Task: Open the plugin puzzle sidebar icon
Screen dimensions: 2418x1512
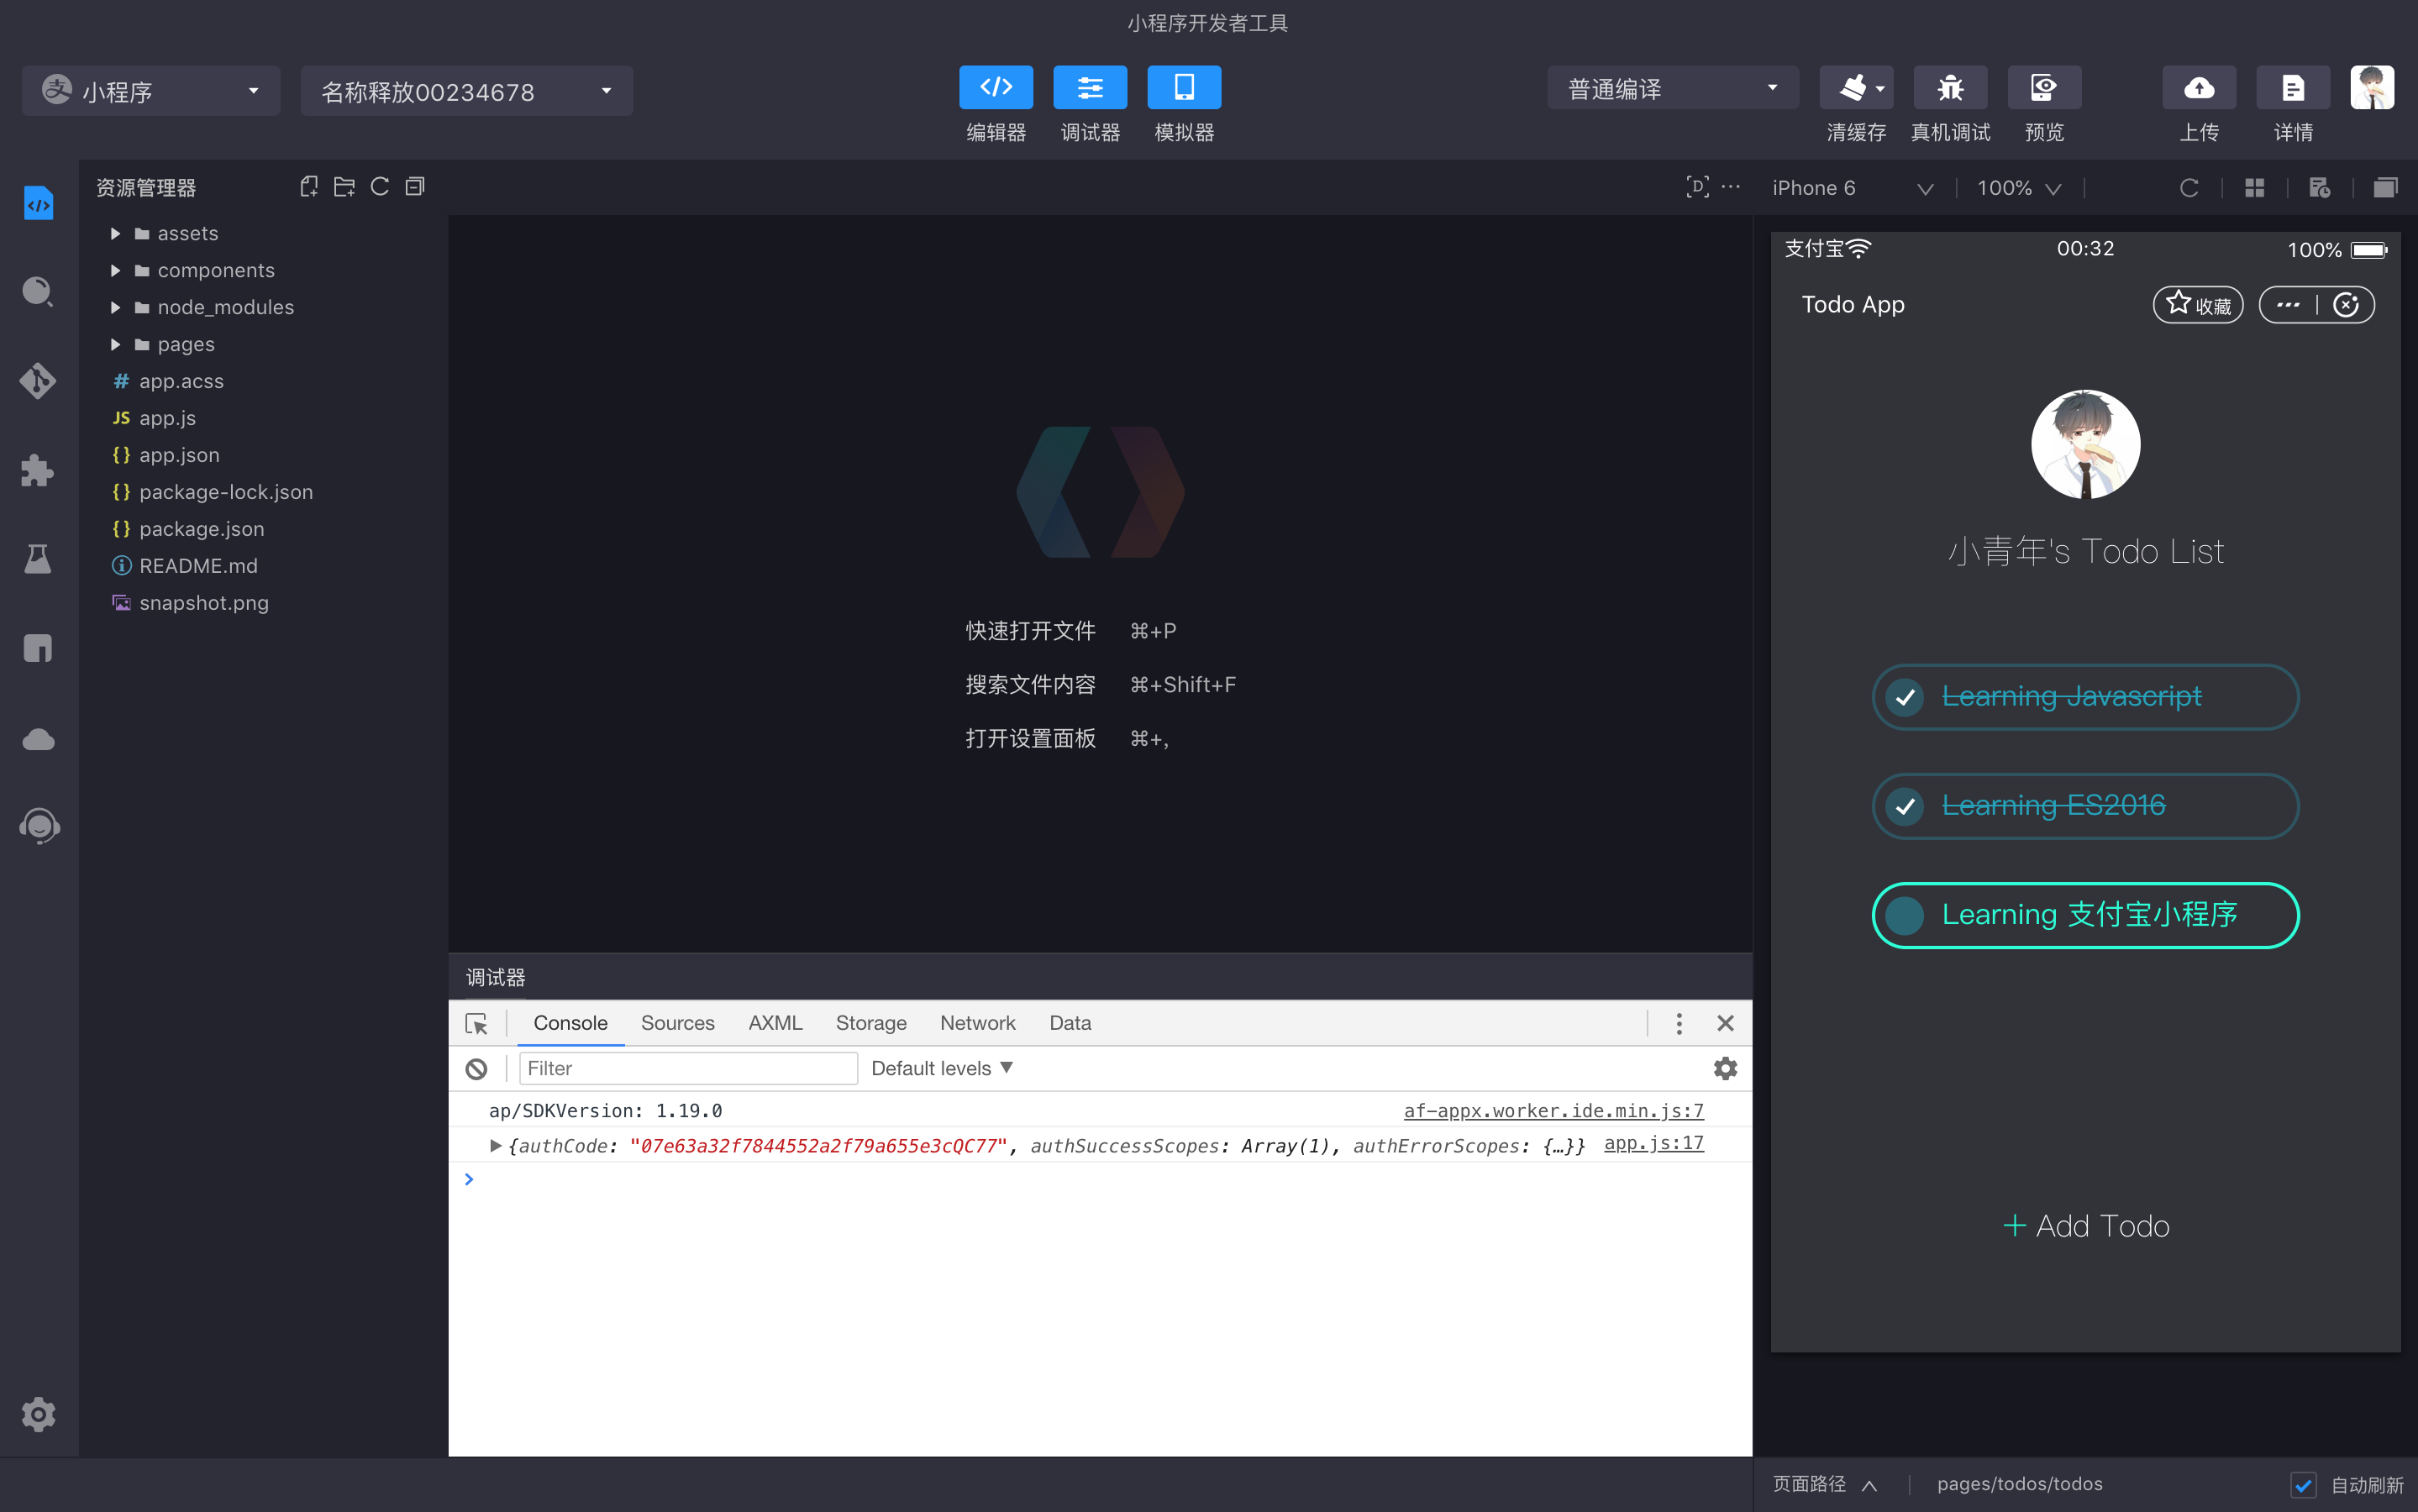Action: tap(38, 470)
